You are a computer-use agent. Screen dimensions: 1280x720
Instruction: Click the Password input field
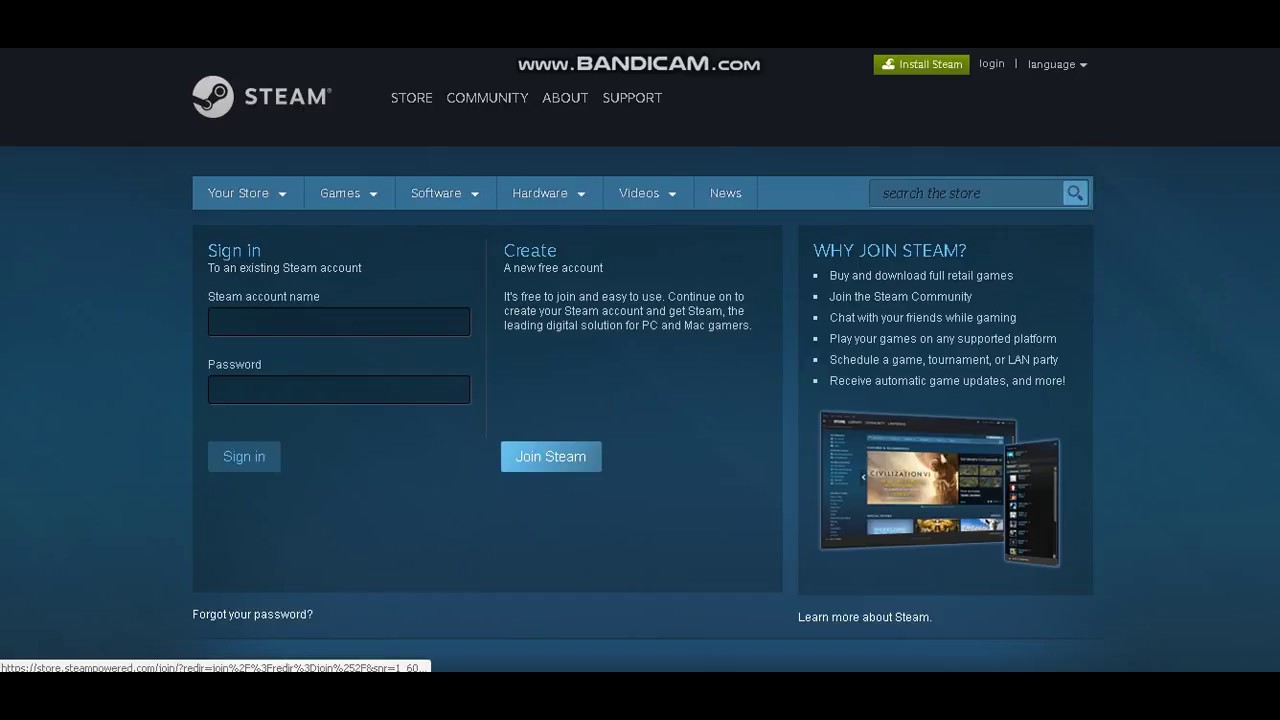[339, 390]
